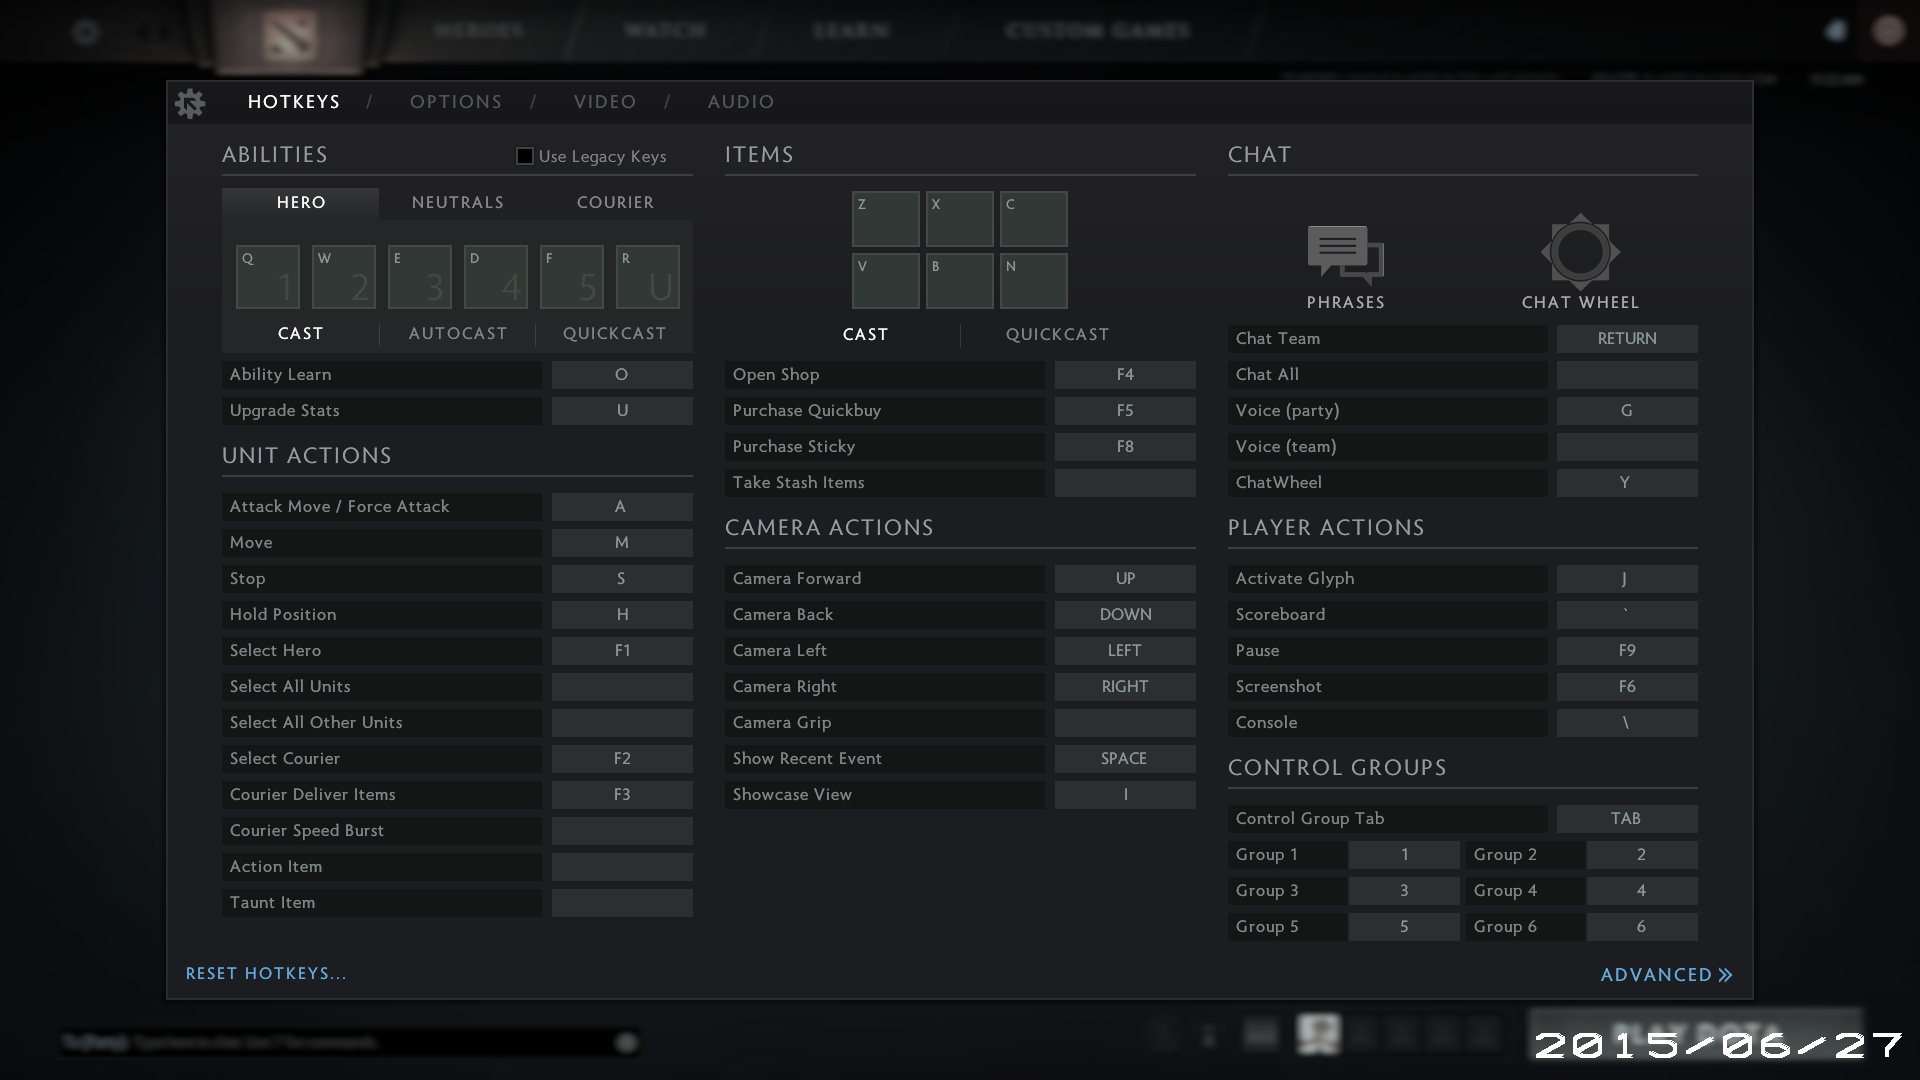
Task: Open the Phrases chat icon
Action: [x=1345, y=253]
